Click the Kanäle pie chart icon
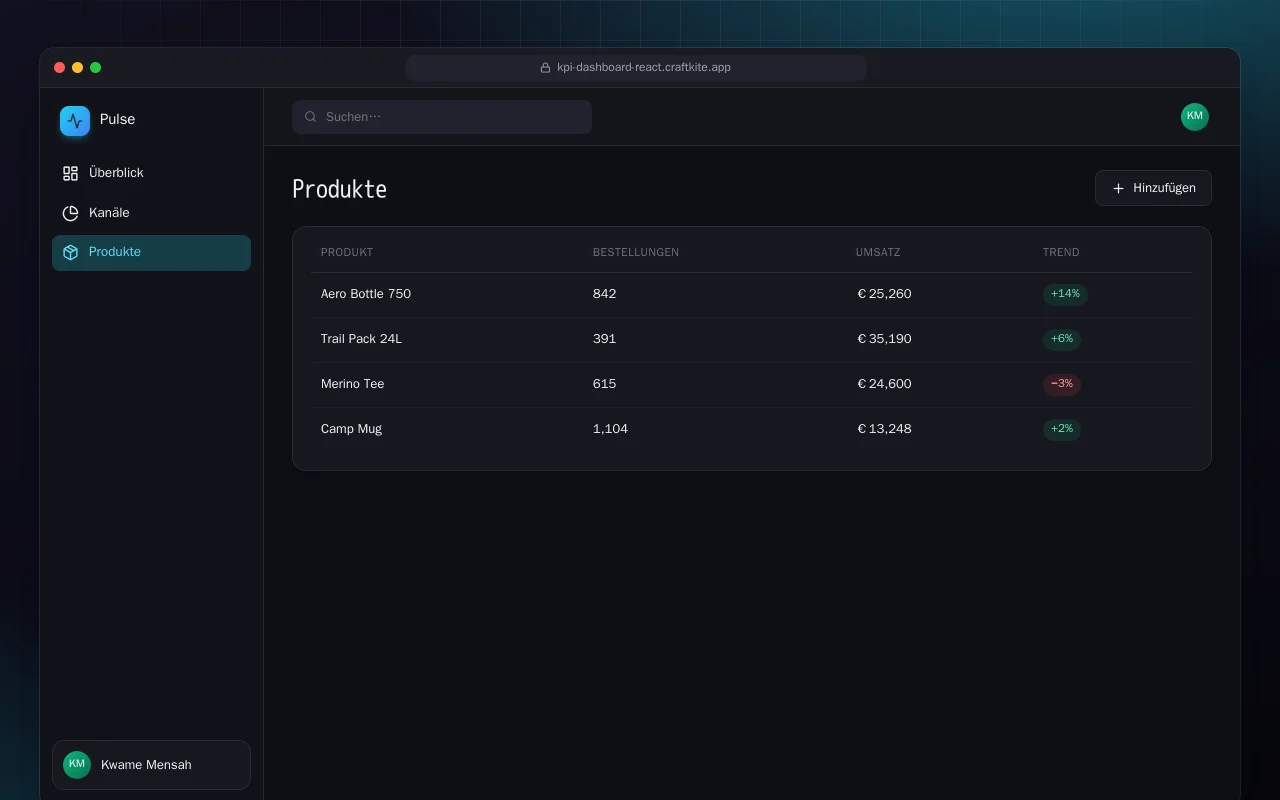The height and width of the screenshot is (800, 1280). [70, 213]
